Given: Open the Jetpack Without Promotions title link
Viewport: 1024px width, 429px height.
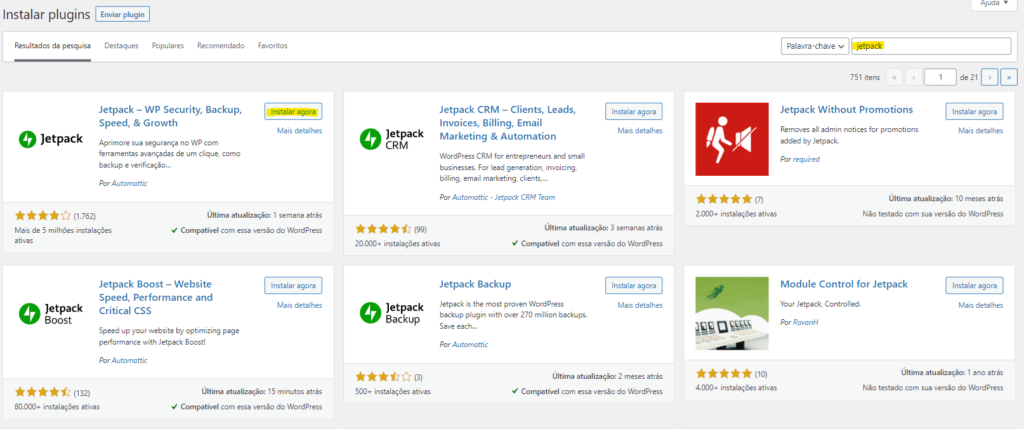Looking at the screenshot, I should coord(846,110).
